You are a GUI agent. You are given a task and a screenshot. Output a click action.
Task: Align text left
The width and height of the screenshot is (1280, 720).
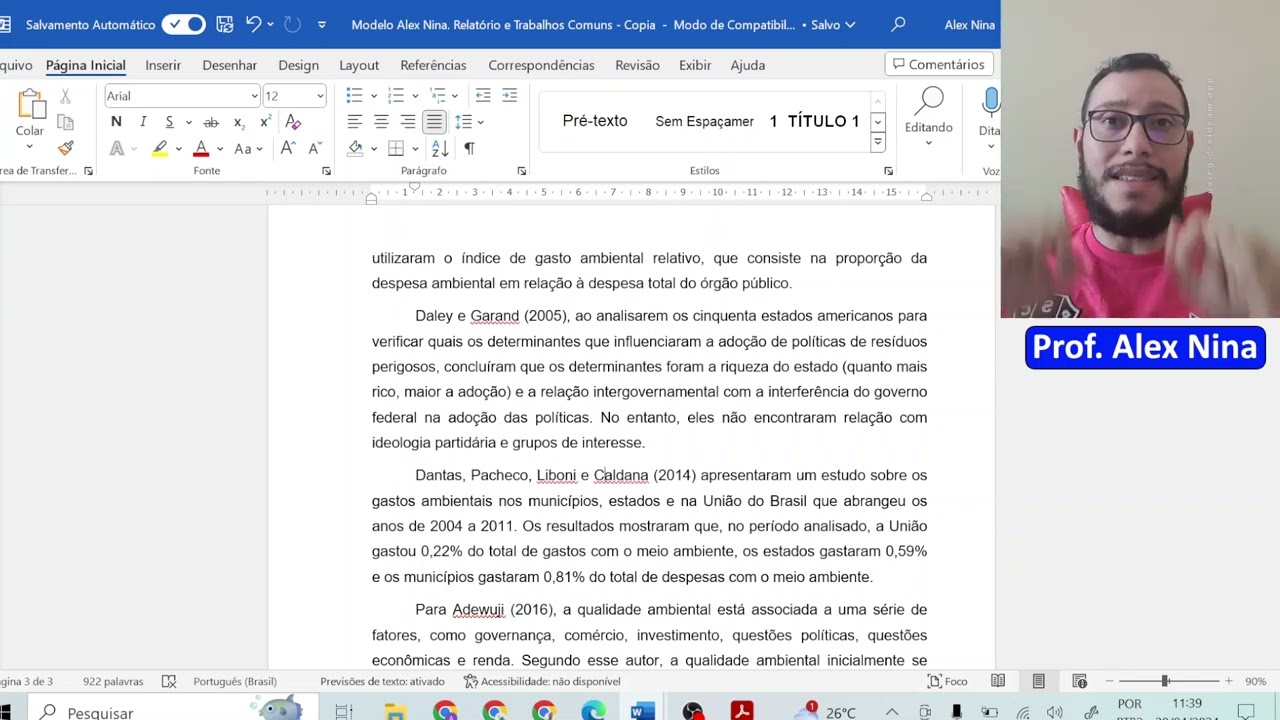point(354,122)
